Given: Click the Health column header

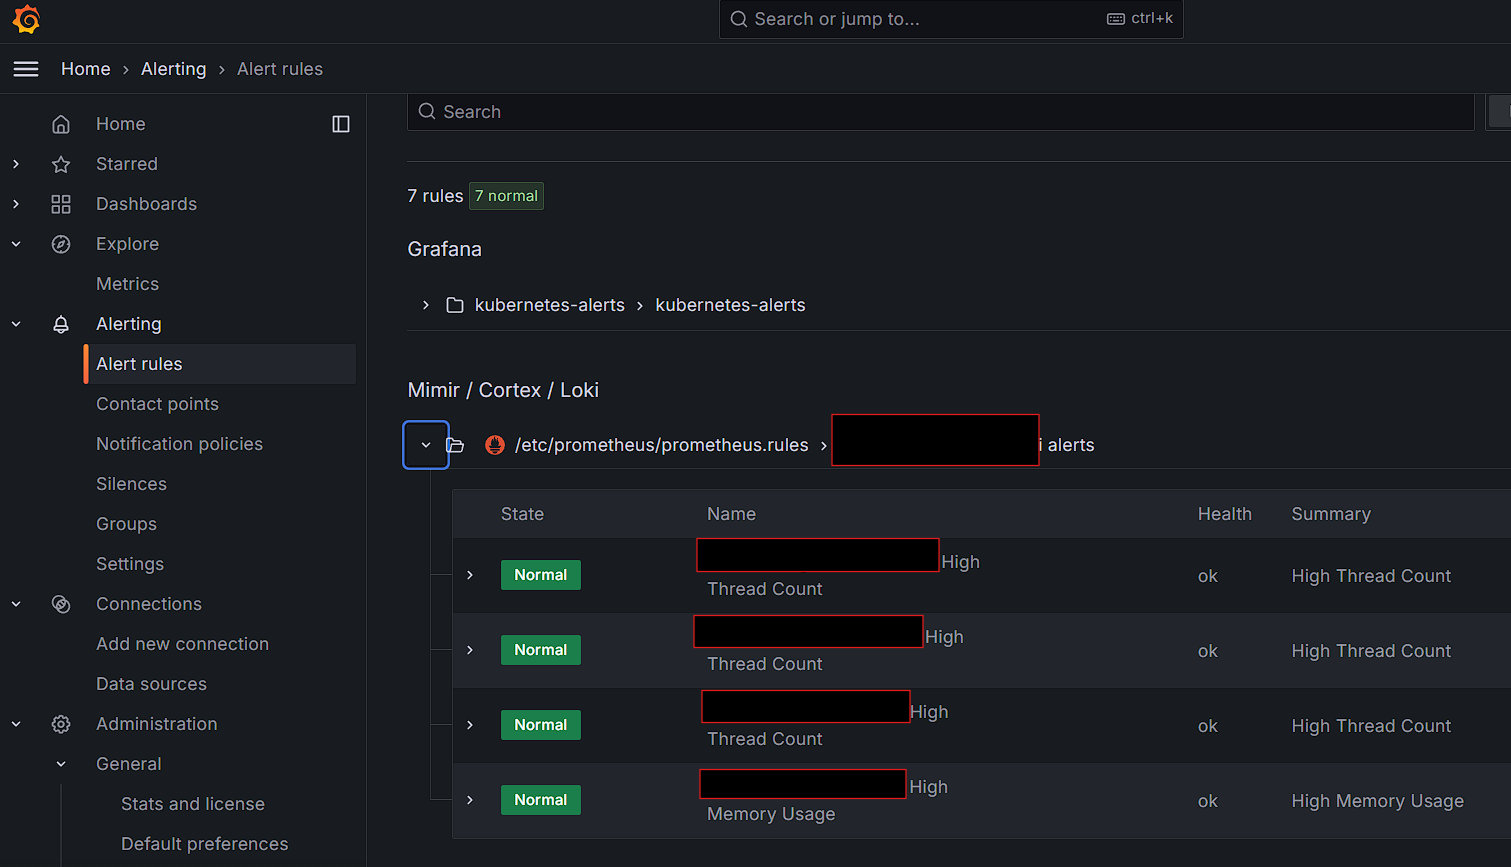Looking at the screenshot, I should coord(1224,514).
